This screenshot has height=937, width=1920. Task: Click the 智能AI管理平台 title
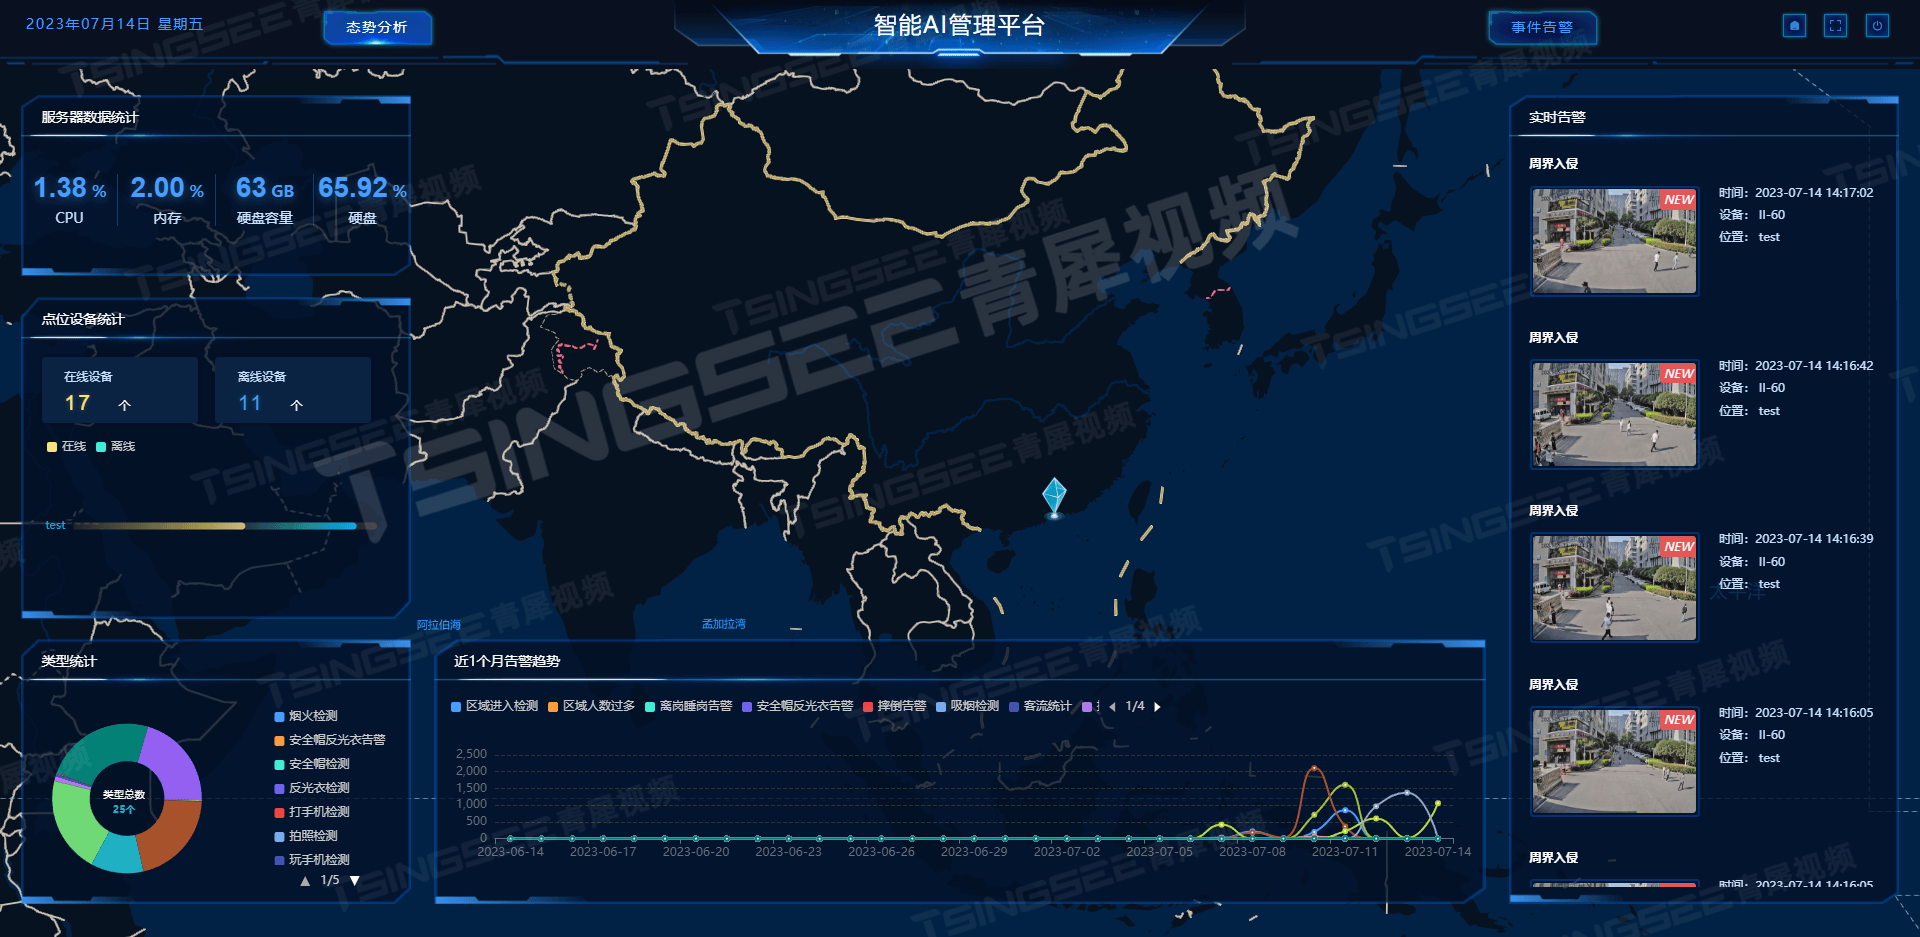(959, 25)
